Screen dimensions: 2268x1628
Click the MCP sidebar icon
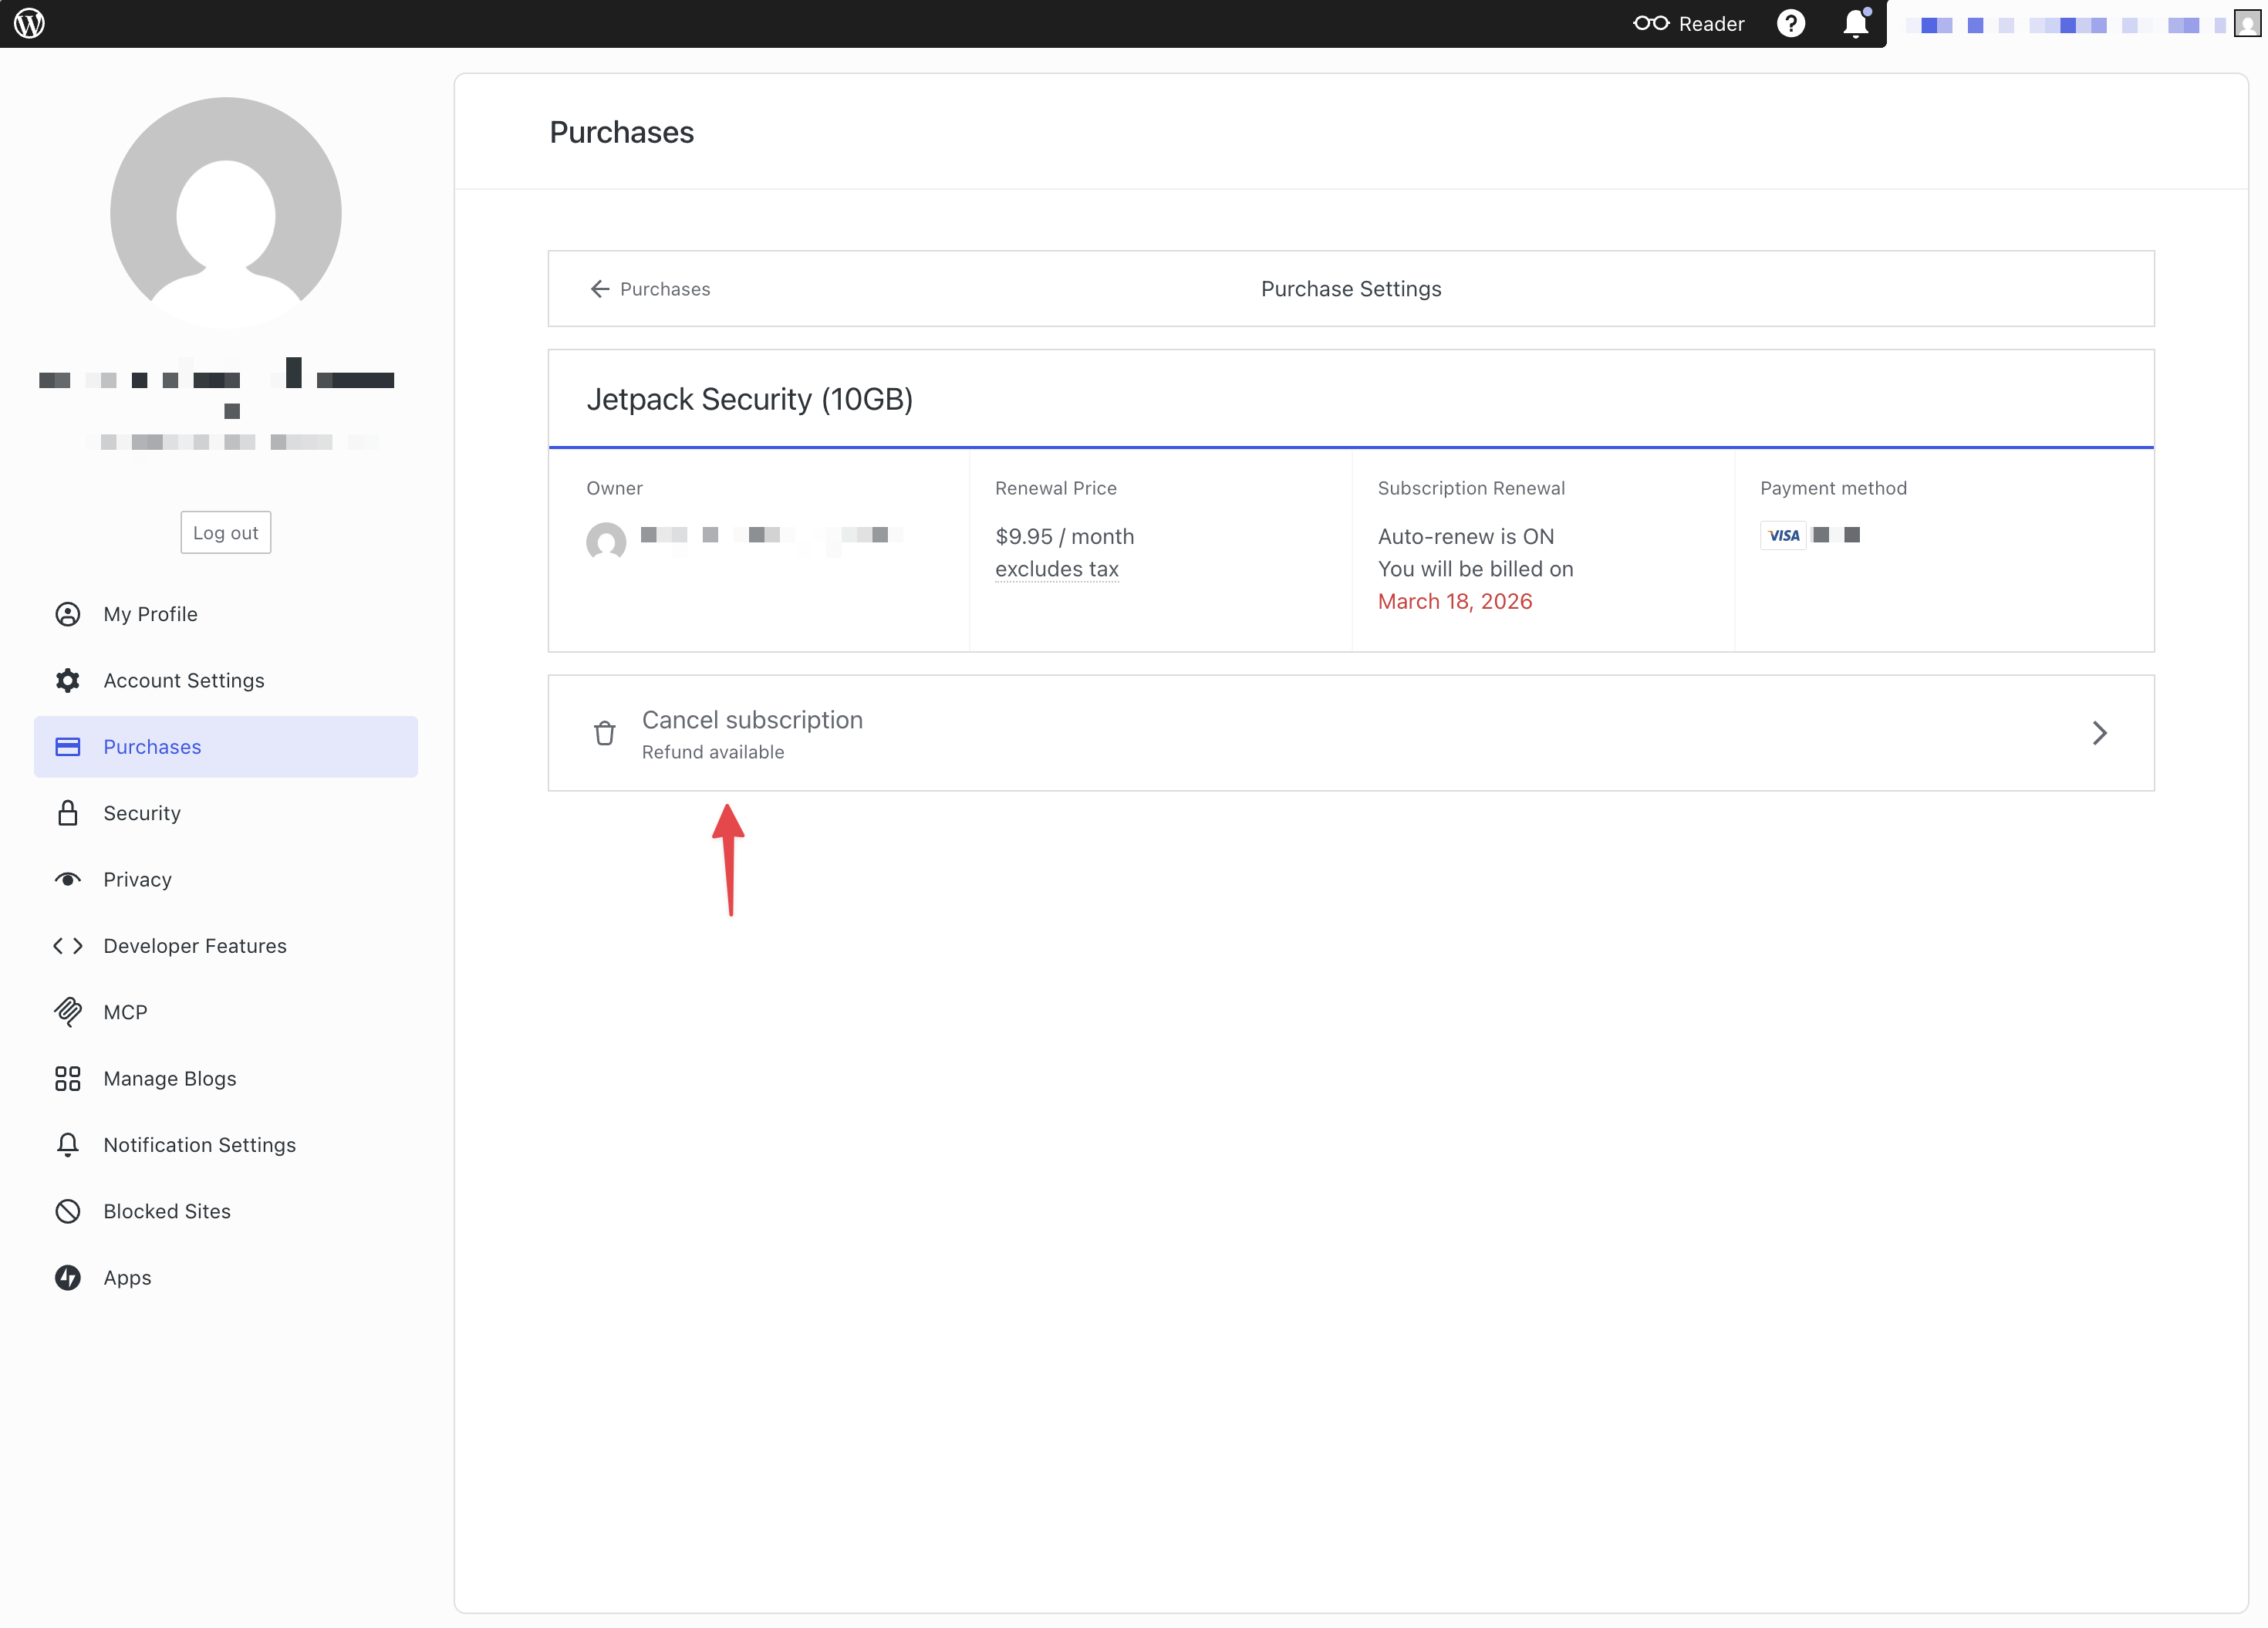pos(67,1012)
